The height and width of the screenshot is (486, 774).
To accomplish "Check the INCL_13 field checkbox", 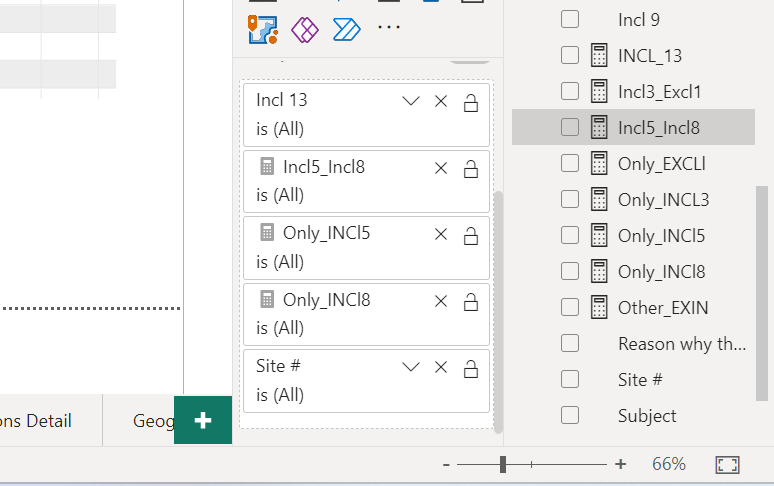I will 570,55.
